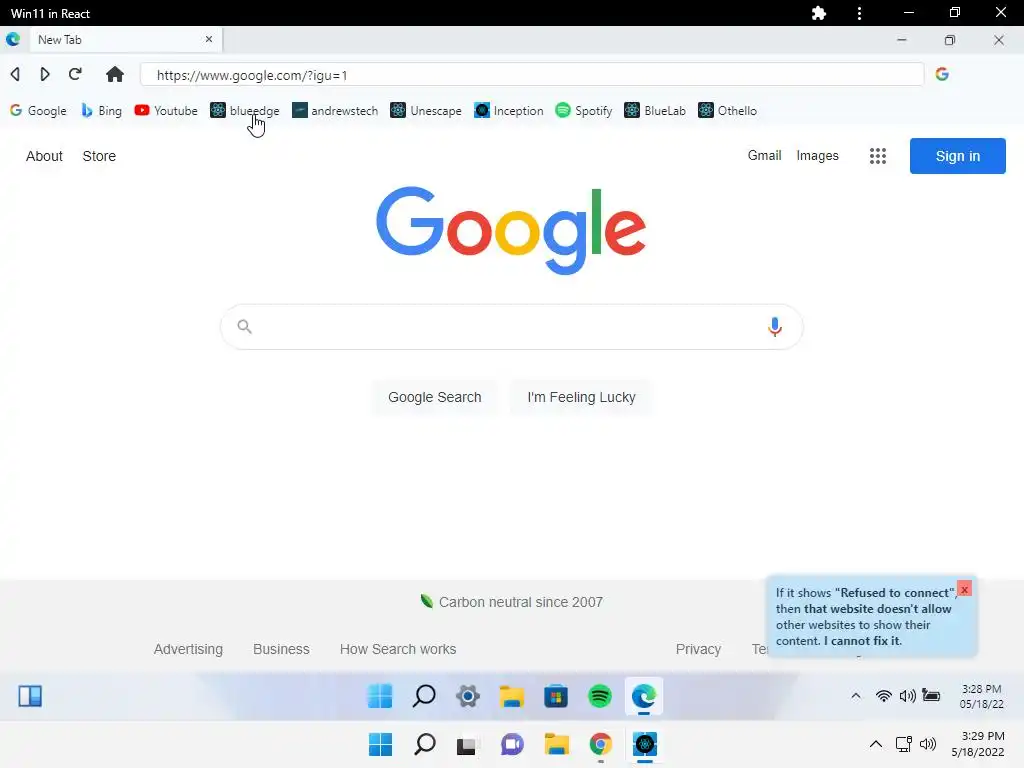1024x768 pixels.
Task: Open the Othello bookmark
Action: 728,110
